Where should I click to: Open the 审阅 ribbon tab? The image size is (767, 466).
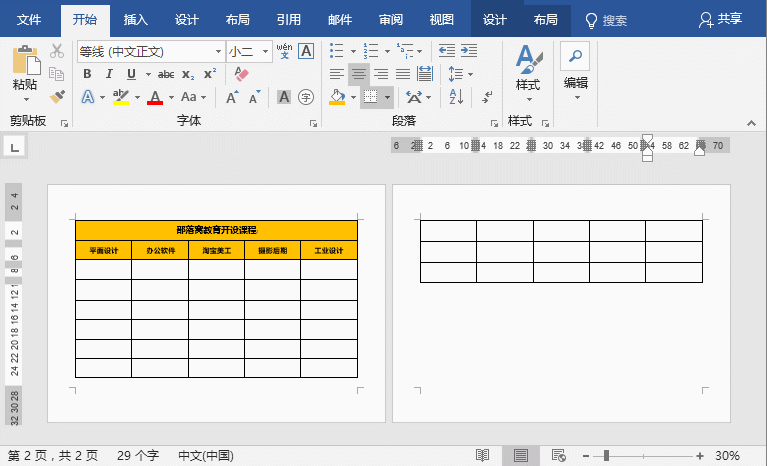[x=392, y=19]
